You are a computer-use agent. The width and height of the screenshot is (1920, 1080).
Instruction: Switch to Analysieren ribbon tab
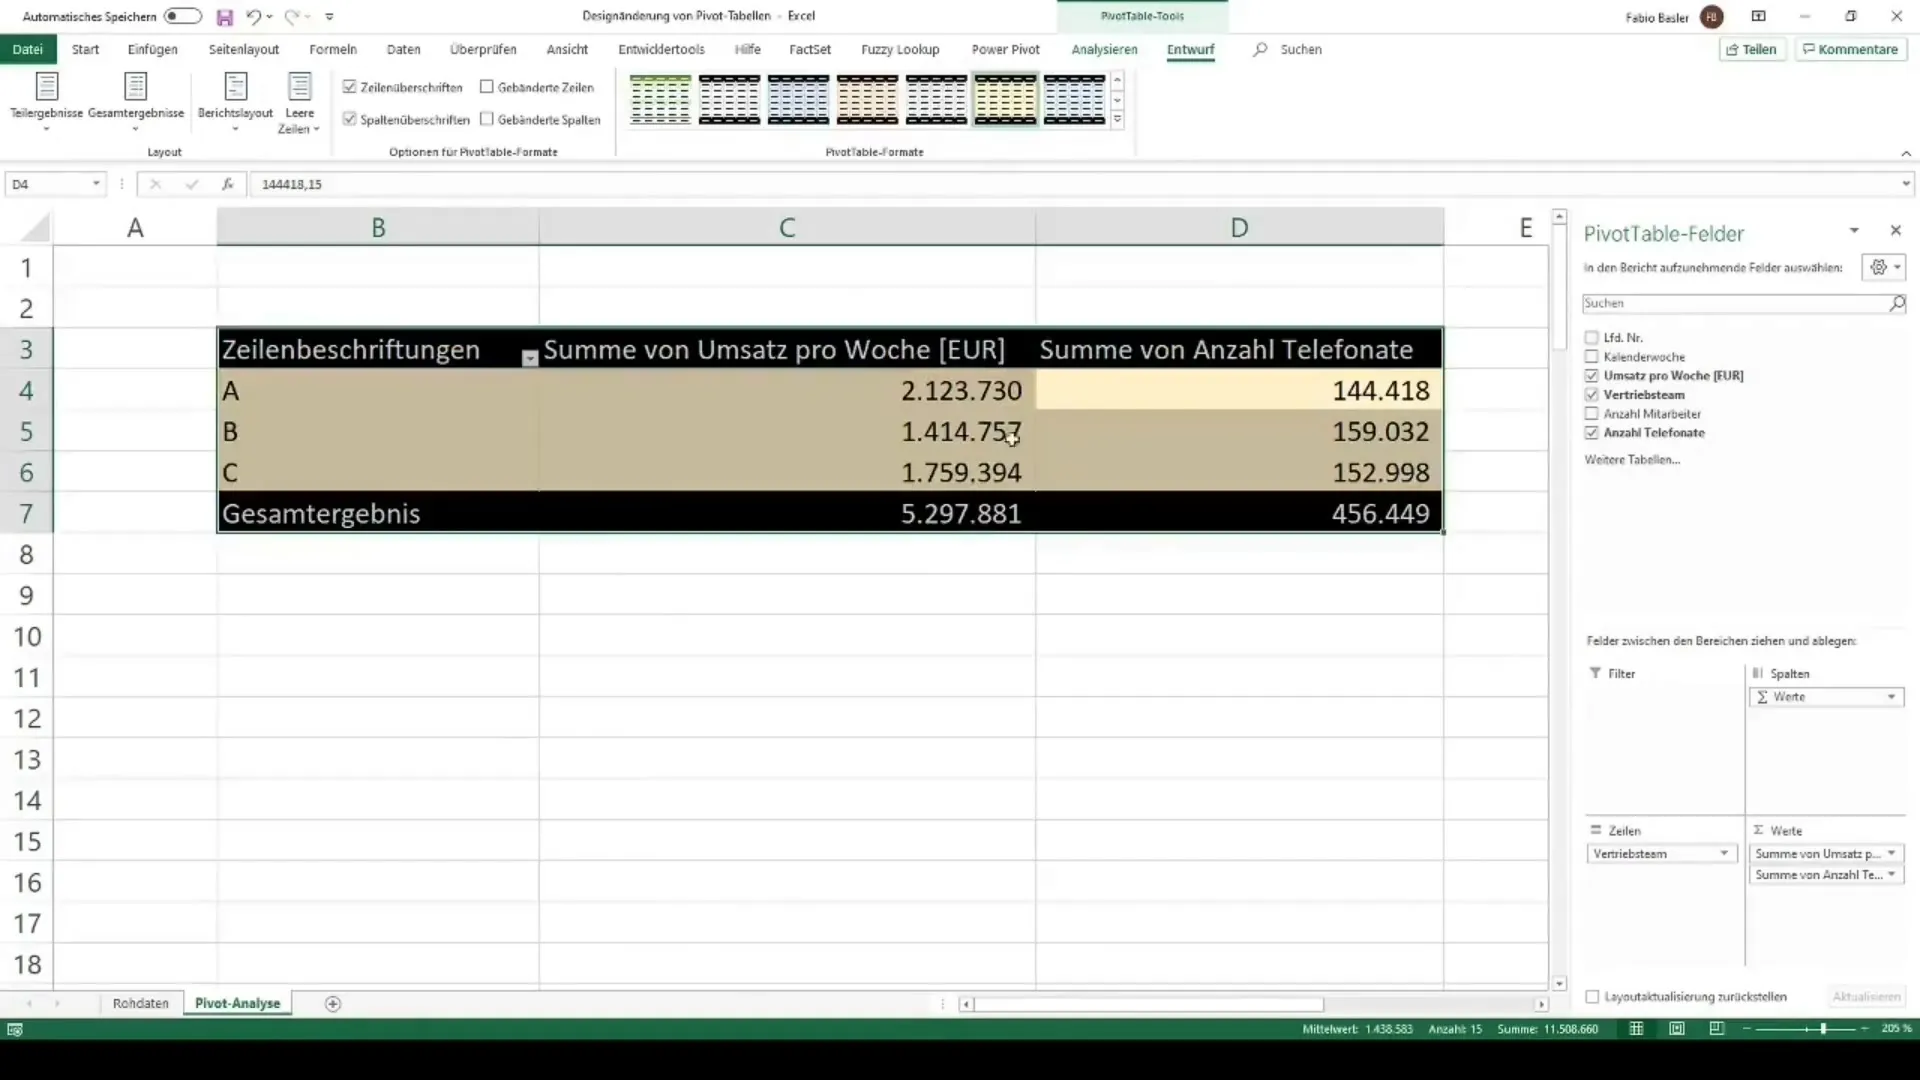click(1104, 49)
